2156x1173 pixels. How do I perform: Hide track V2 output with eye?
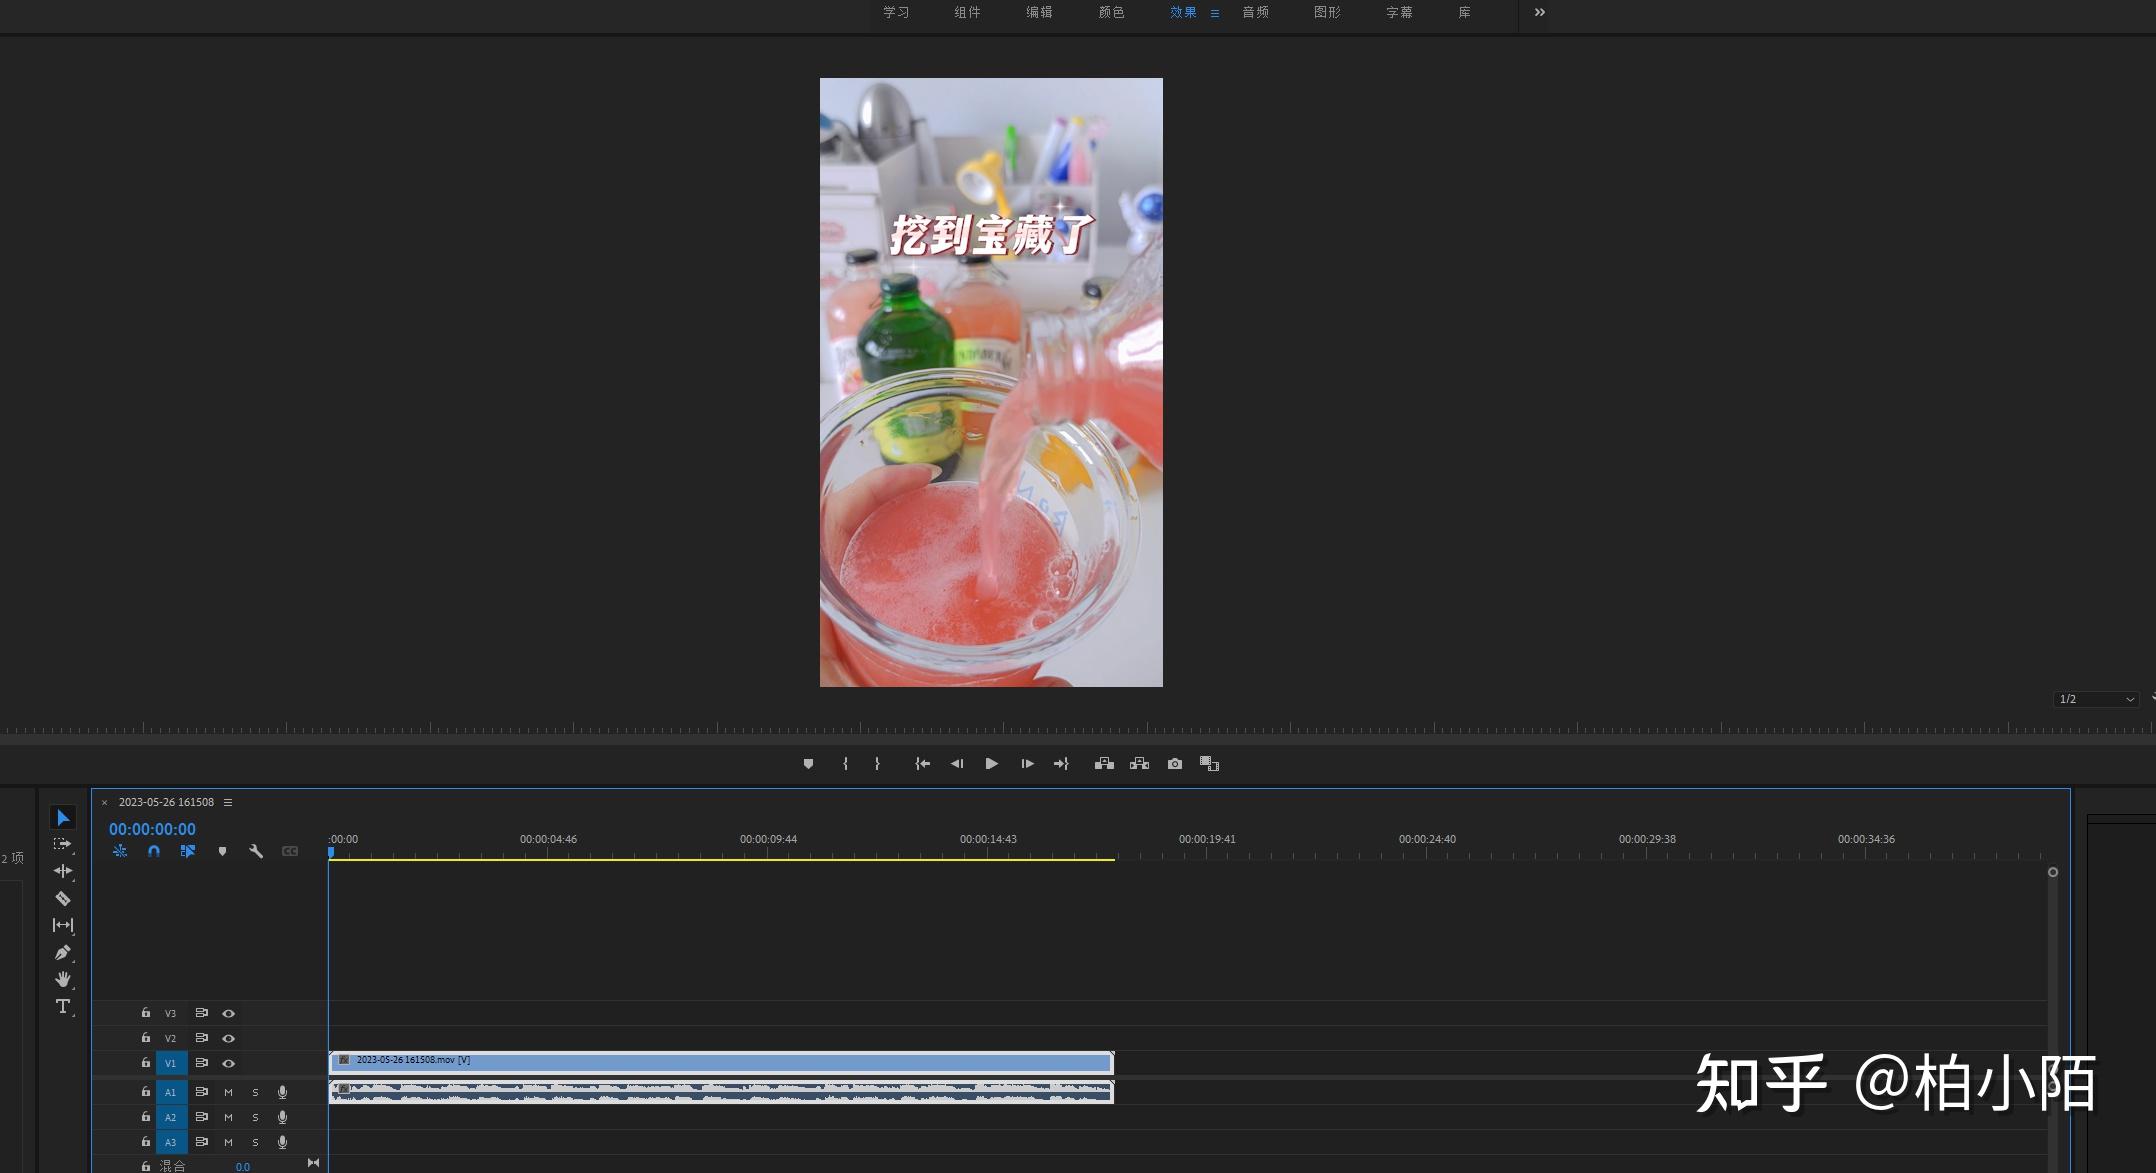click(228, 1039)
